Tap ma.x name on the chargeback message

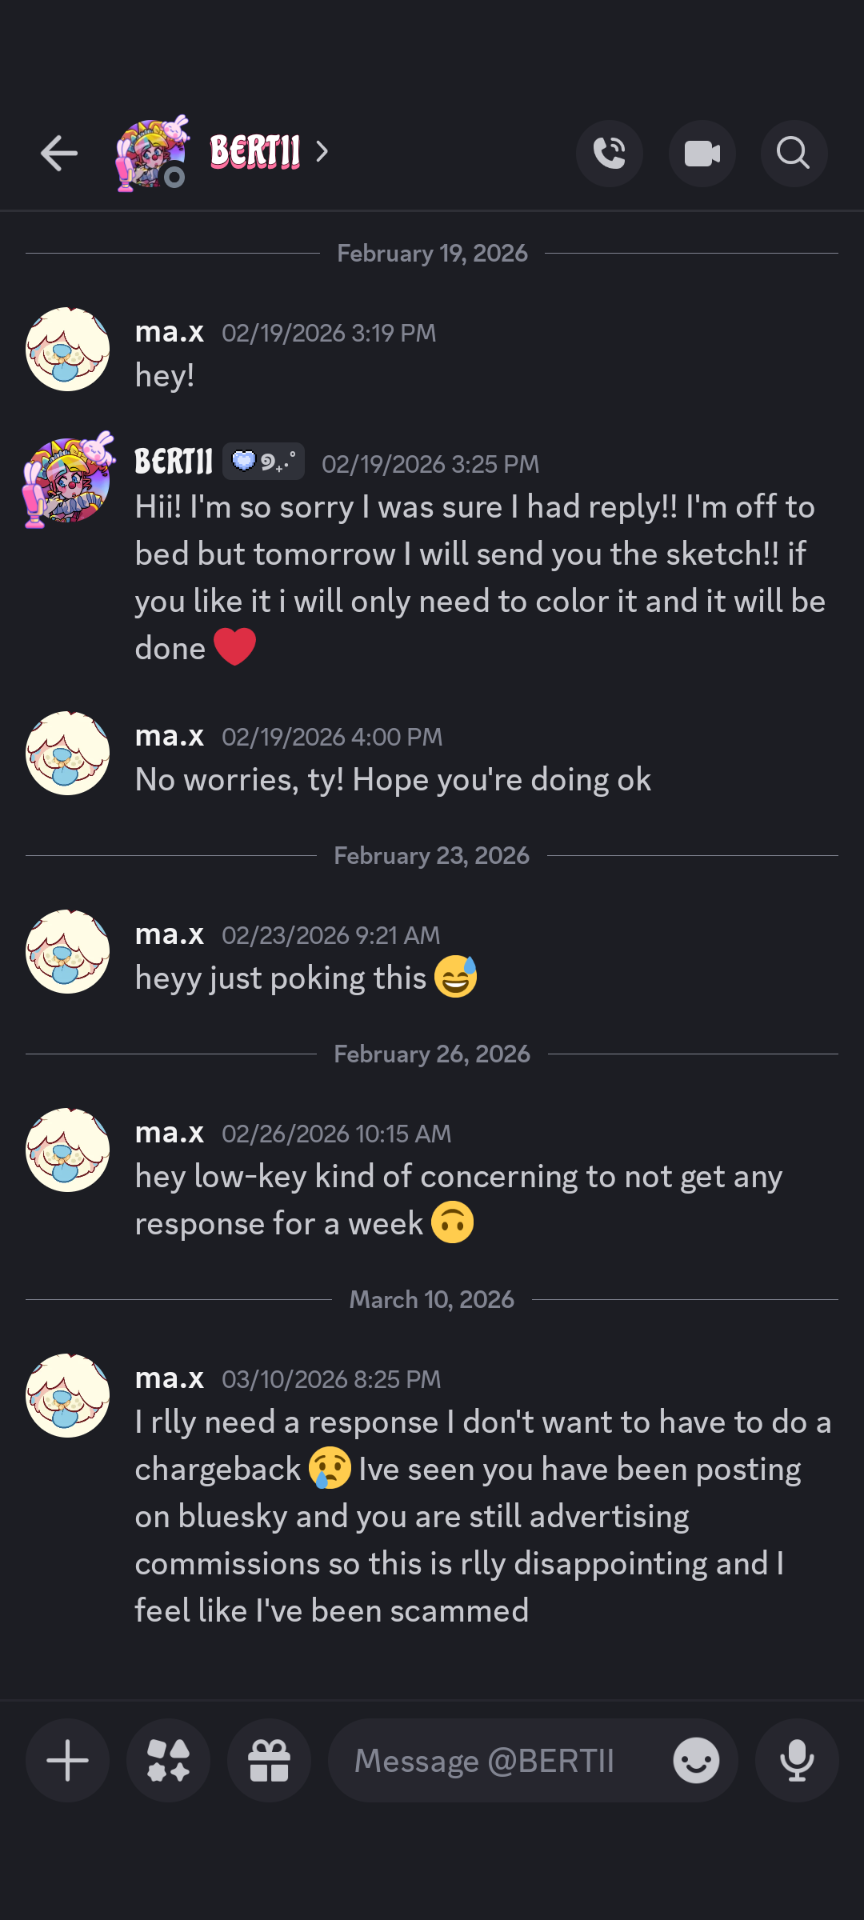click(x=170, y=1378)
